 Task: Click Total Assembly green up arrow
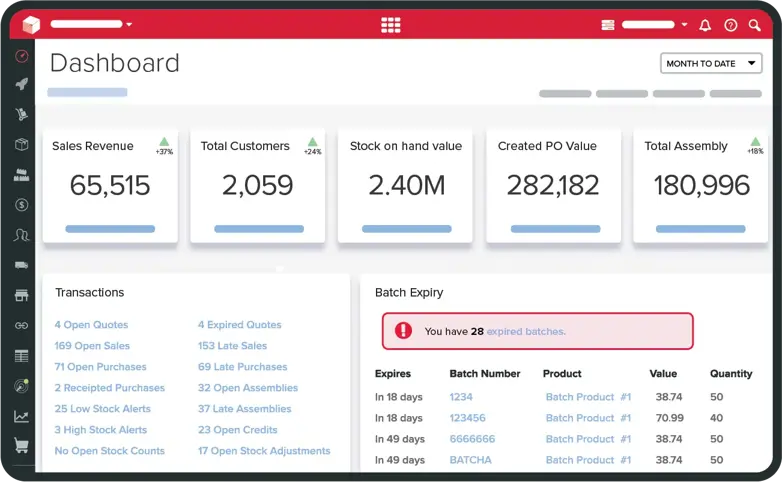(756, 142)
